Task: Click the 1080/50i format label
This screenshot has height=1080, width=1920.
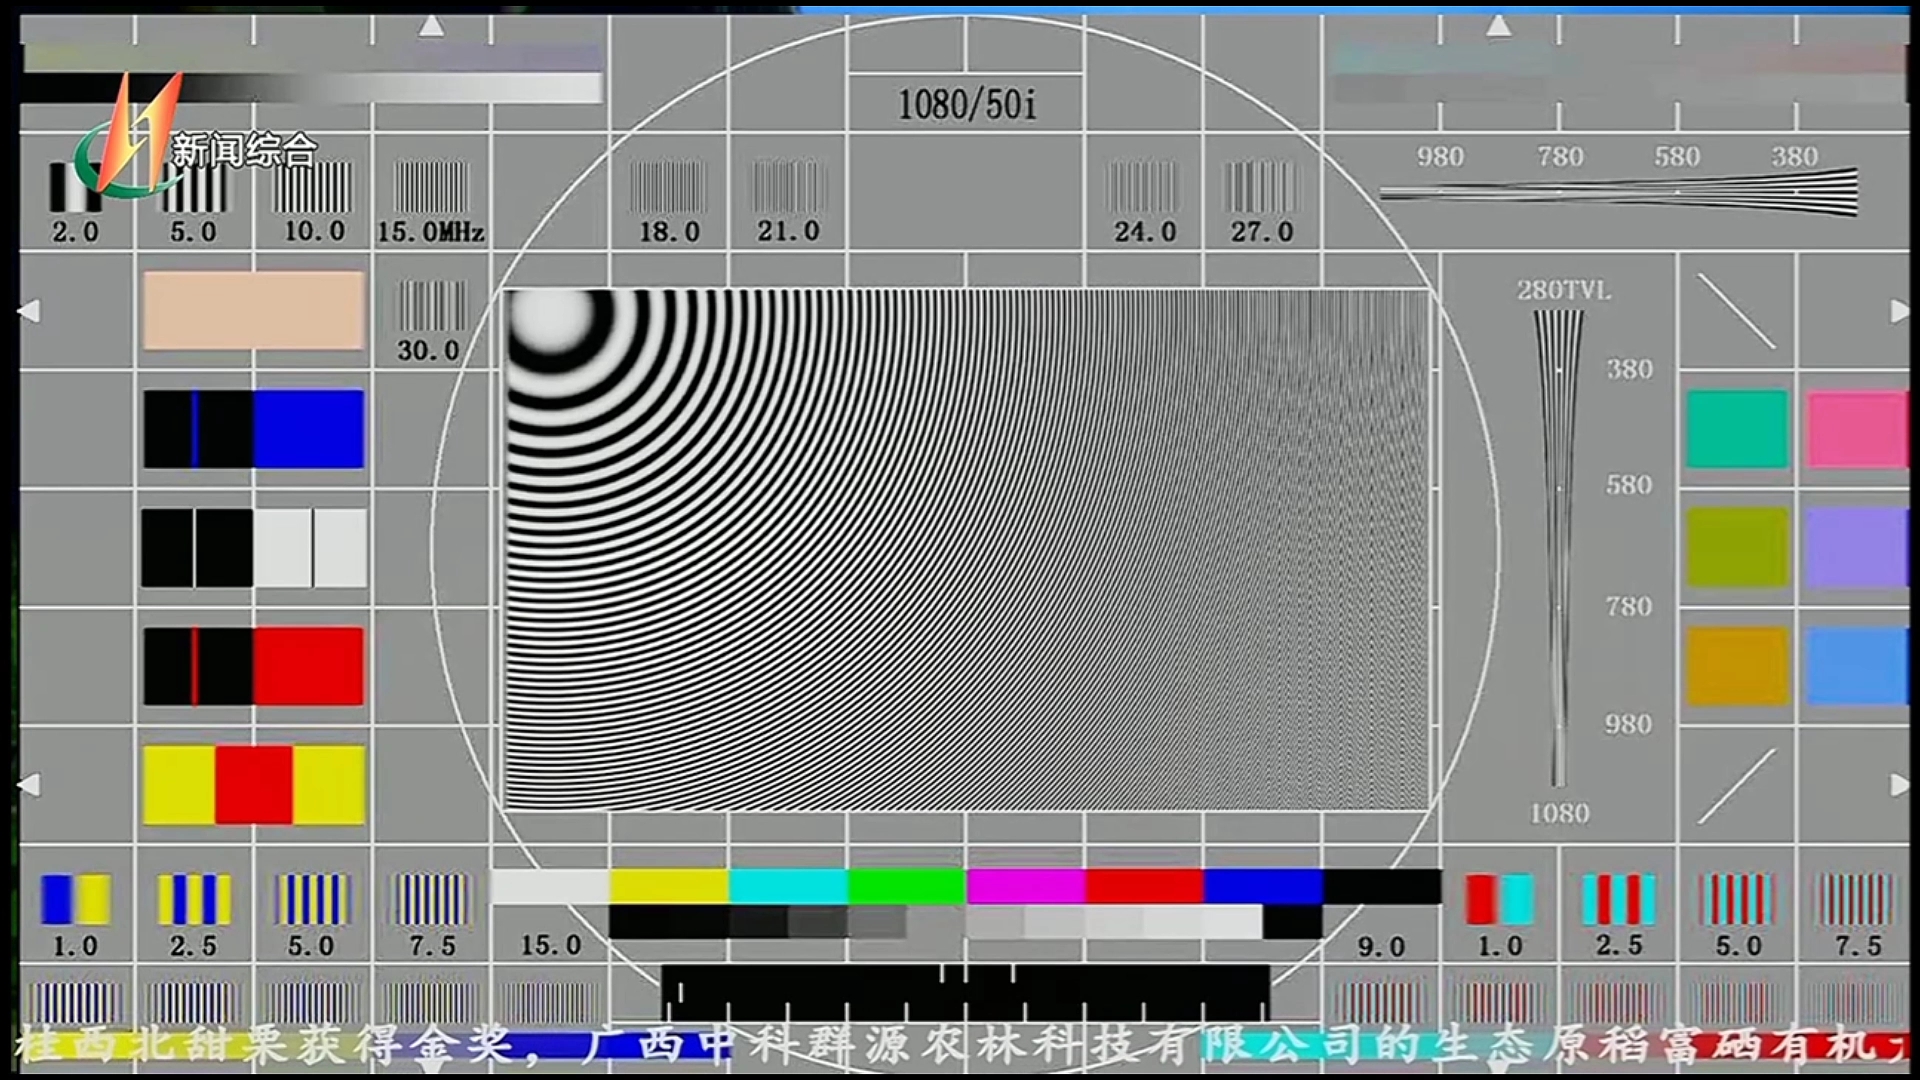Action: (x=967, y=104)
